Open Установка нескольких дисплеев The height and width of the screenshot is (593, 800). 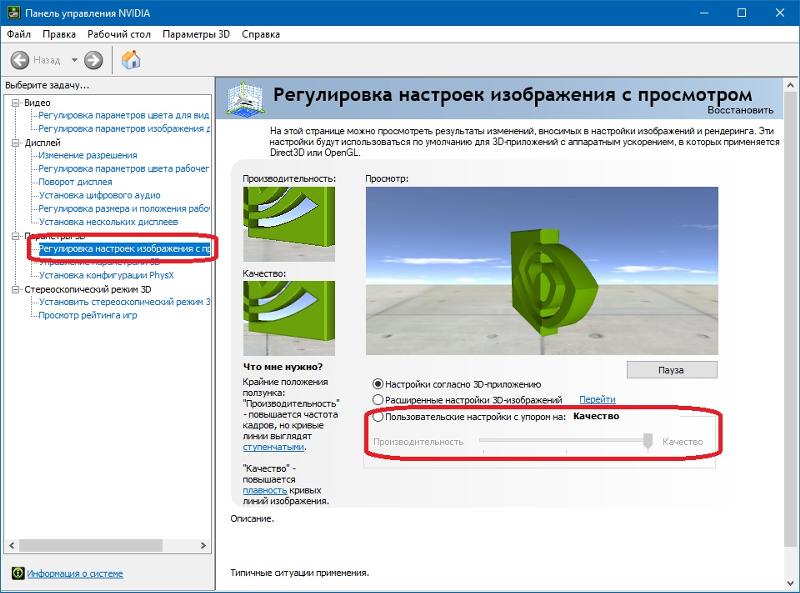(x=109, y=221)
